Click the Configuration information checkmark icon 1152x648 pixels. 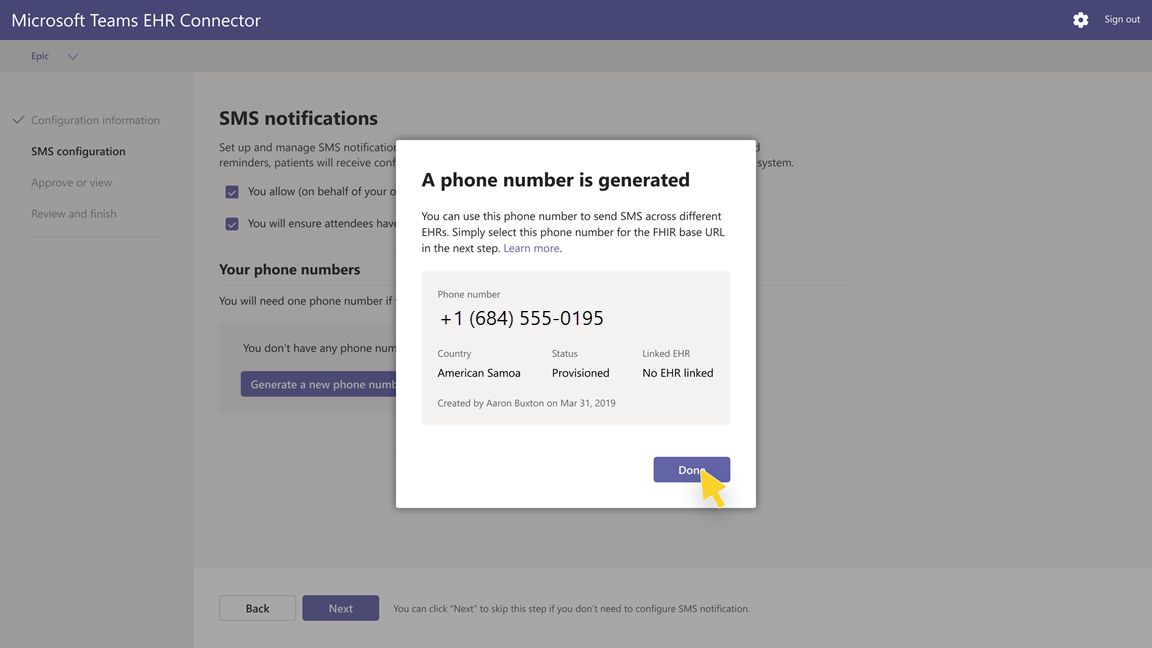pos(18,120)
